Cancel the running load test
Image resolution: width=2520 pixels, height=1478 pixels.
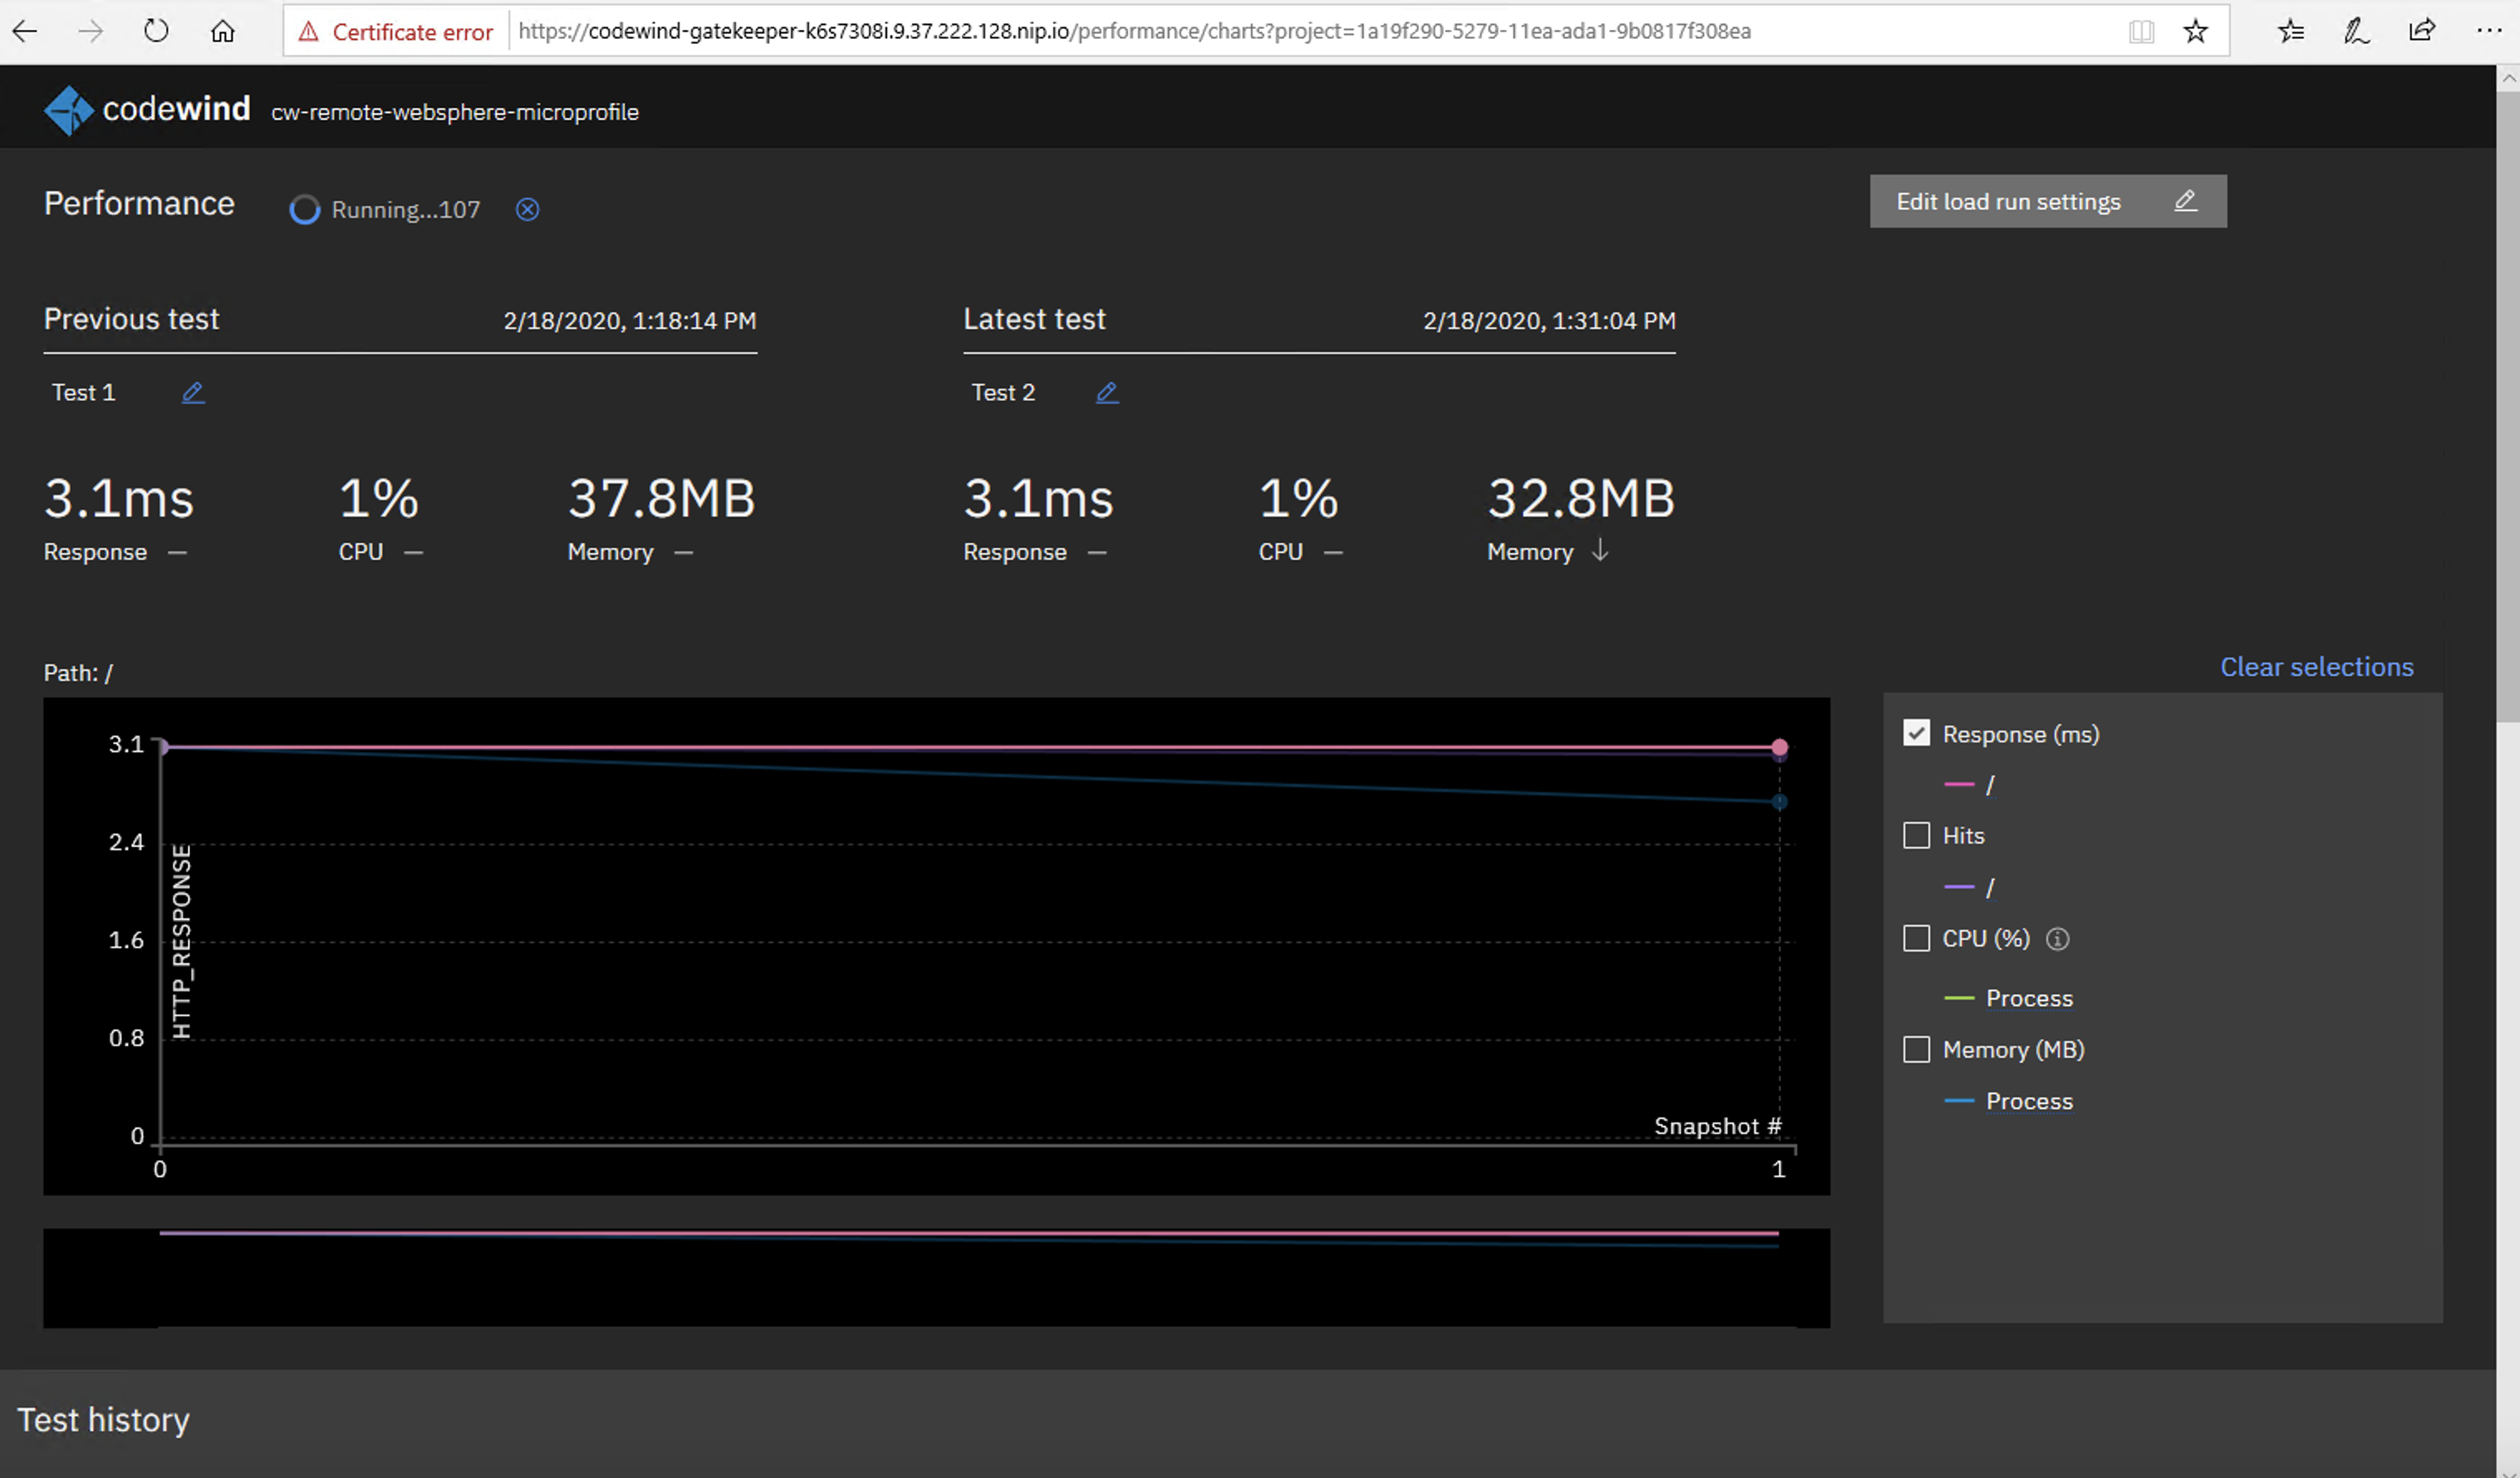[527, 209]
